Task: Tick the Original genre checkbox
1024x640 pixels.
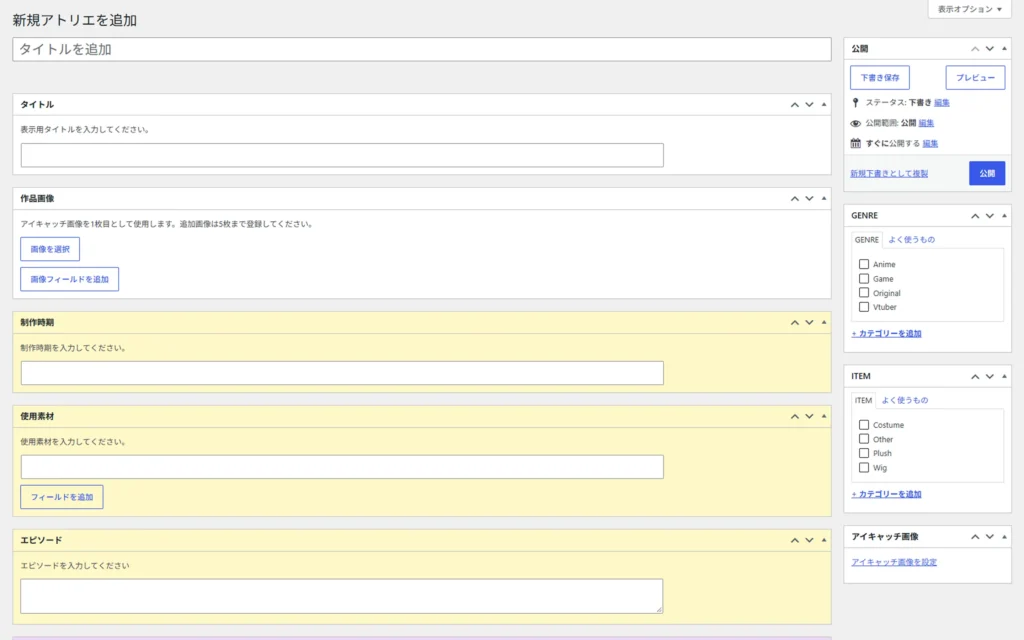Action: 864,293
